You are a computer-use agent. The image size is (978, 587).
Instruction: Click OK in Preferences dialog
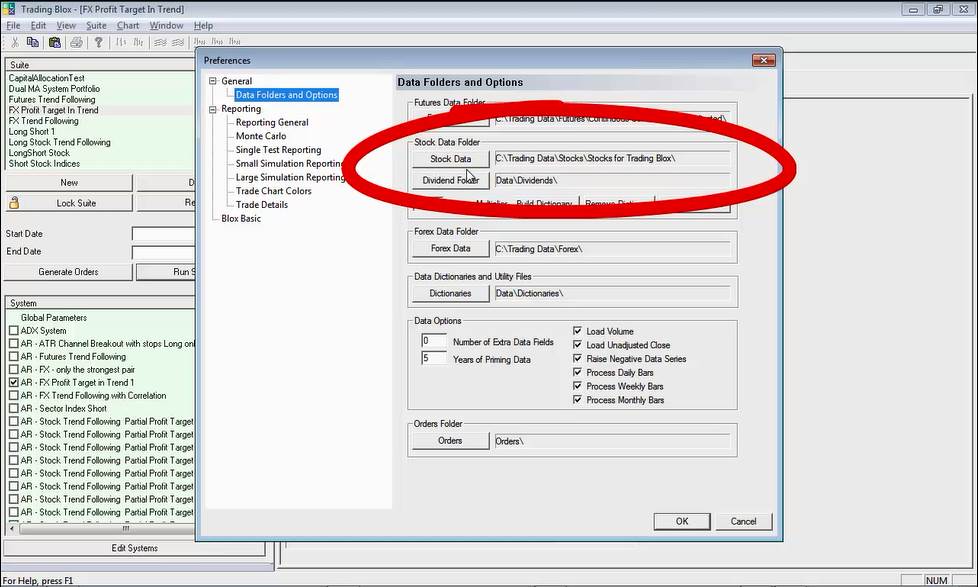pyautogui.click(x=682, y=522)
